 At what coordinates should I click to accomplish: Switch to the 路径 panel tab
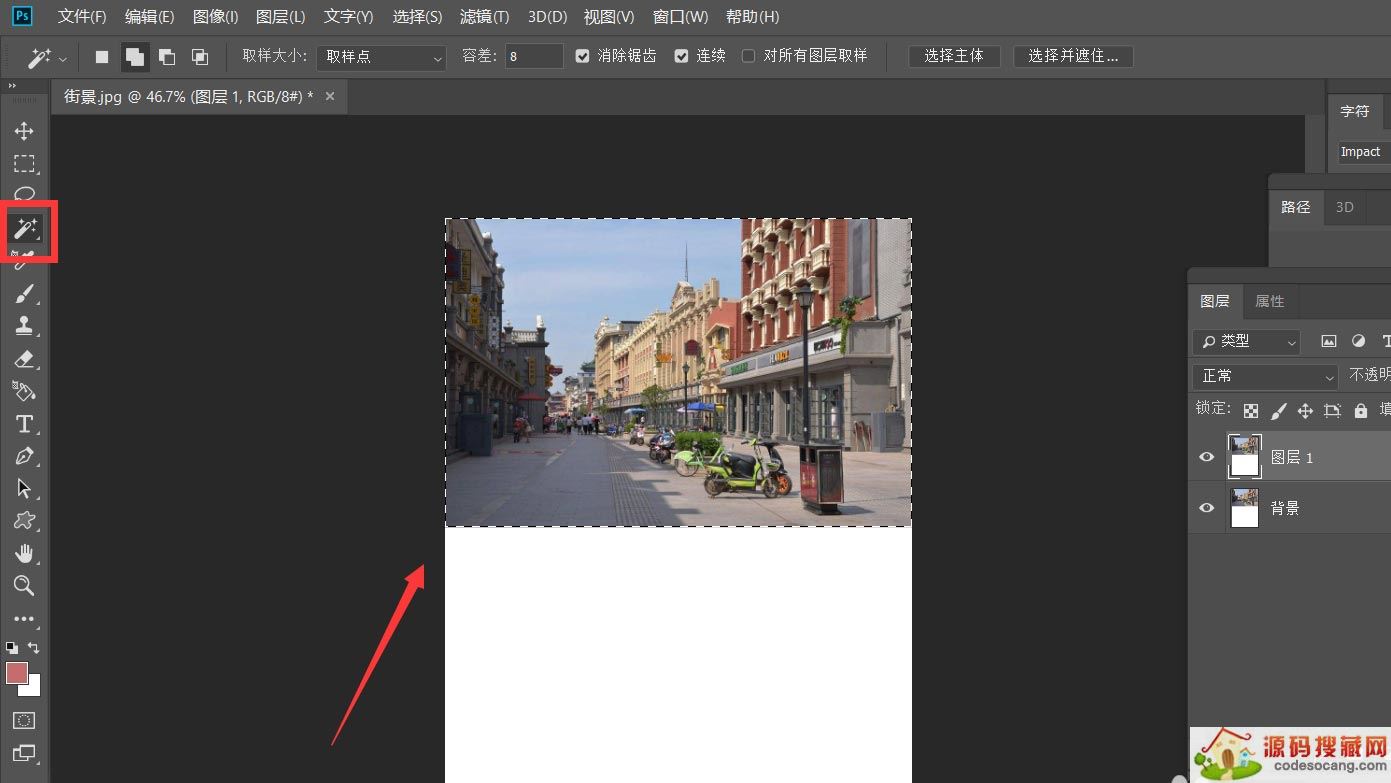[x=1295, y=207]
